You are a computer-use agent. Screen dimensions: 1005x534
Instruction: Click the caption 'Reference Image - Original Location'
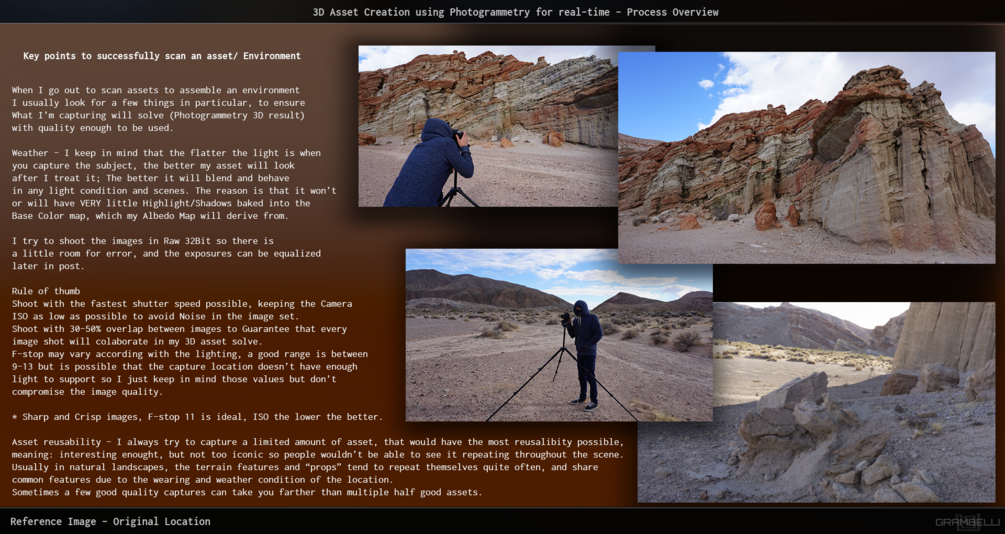110,521
